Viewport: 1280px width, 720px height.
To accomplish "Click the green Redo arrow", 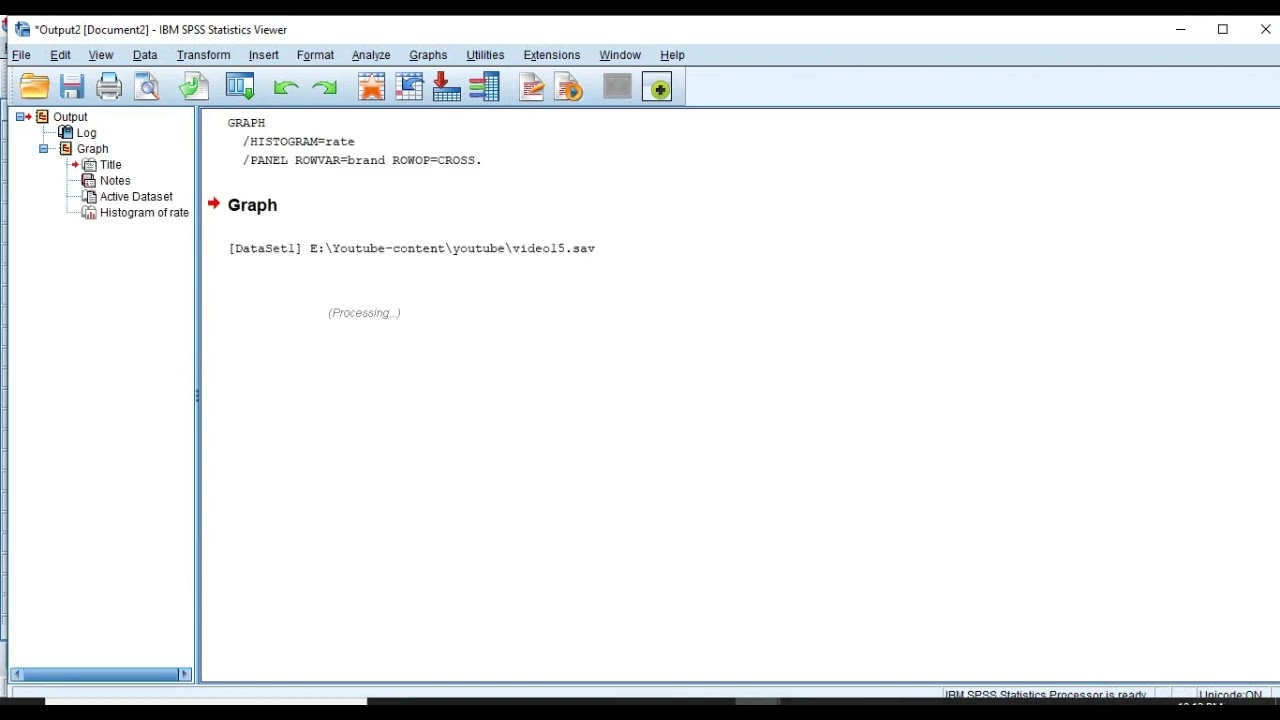I will coord(325,88).
